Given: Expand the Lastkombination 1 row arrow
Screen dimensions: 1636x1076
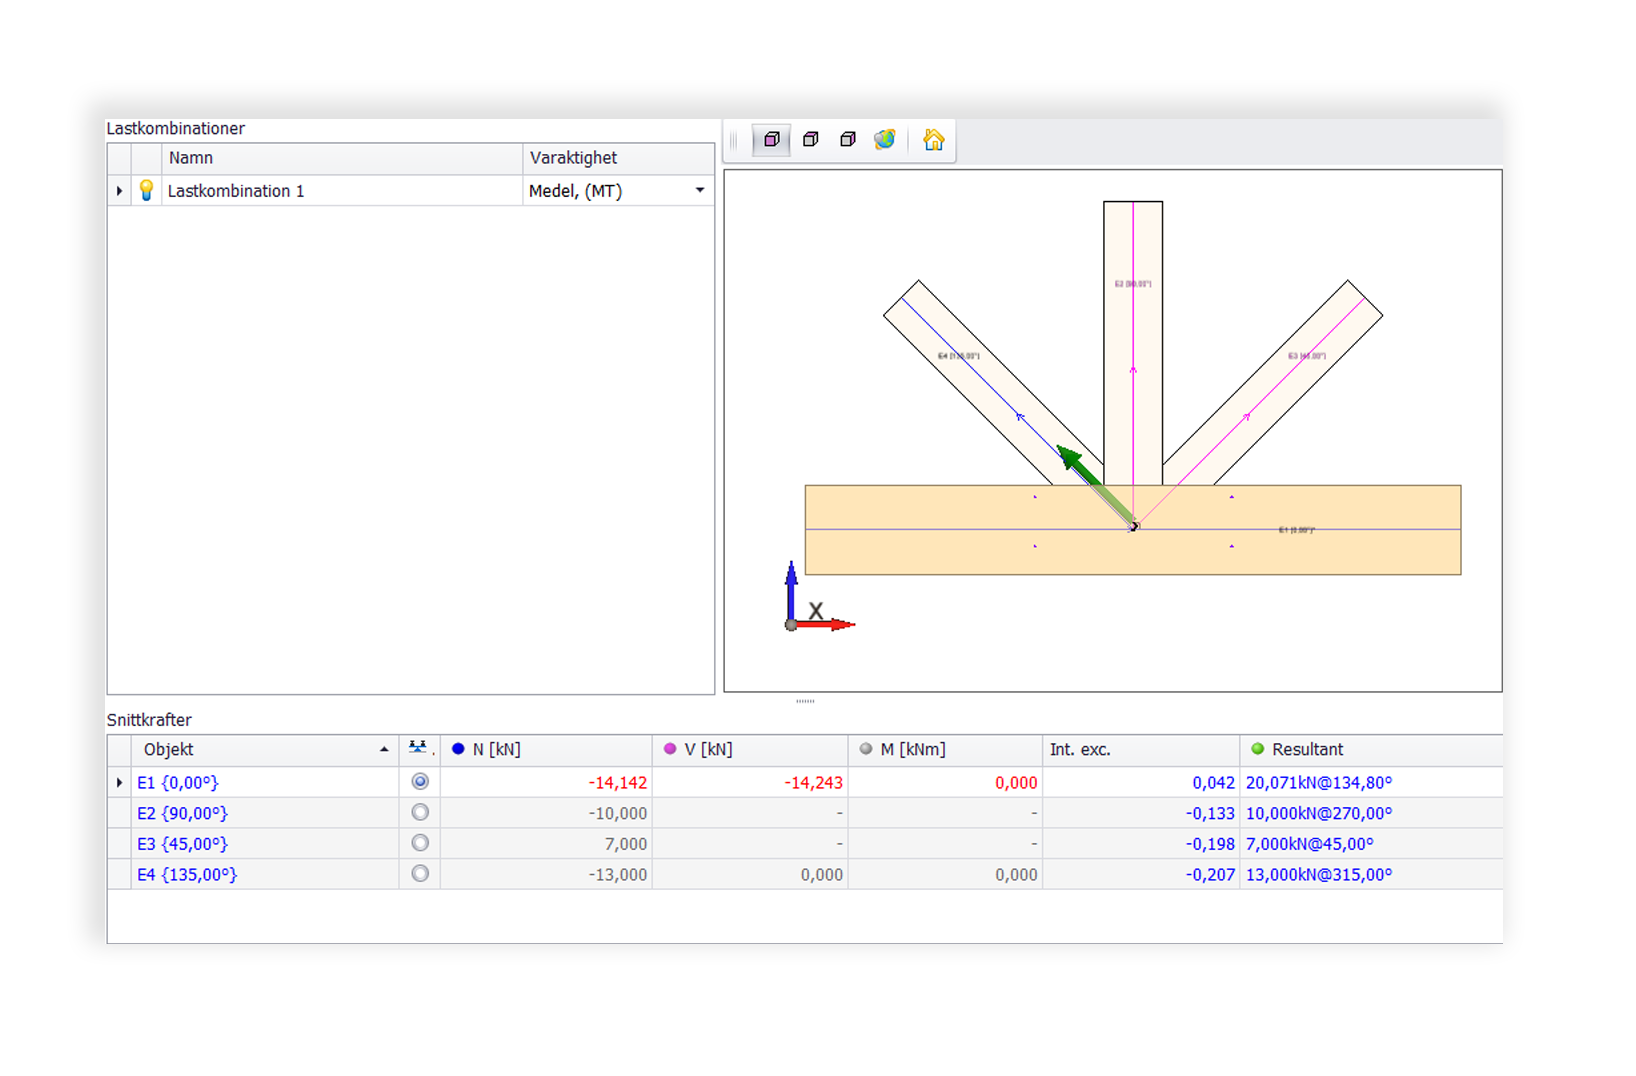Looking at the screenshot, I should (119, 190).
